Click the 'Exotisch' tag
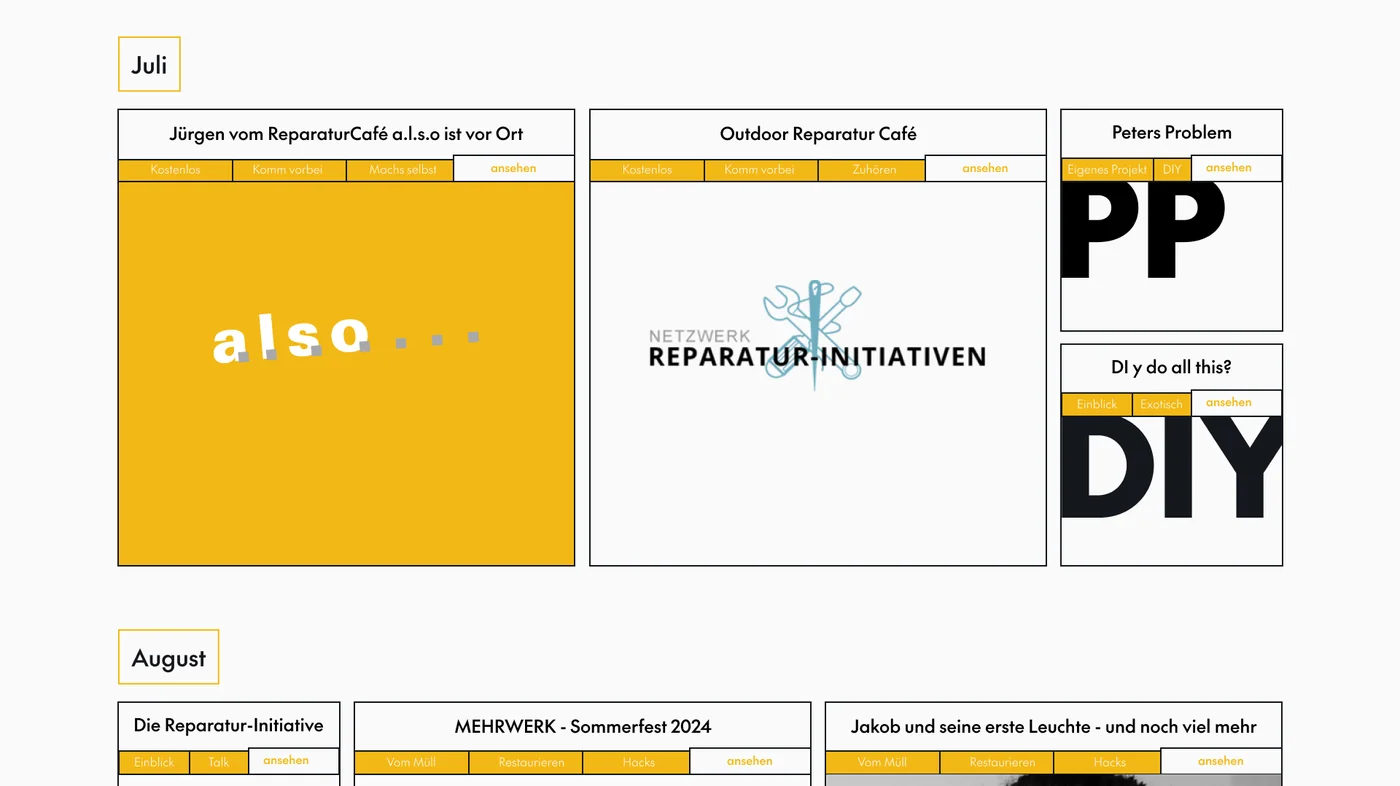 [x=1162, y=405]
